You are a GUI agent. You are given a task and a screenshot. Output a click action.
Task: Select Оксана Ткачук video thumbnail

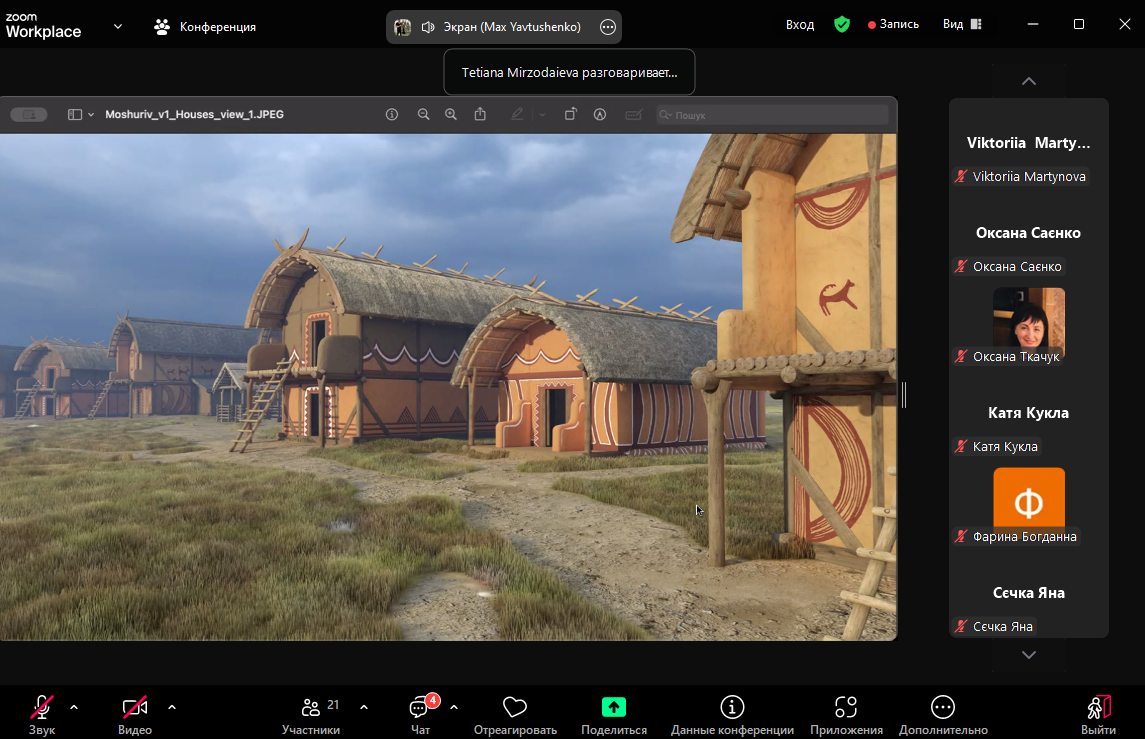[1028, 317]
